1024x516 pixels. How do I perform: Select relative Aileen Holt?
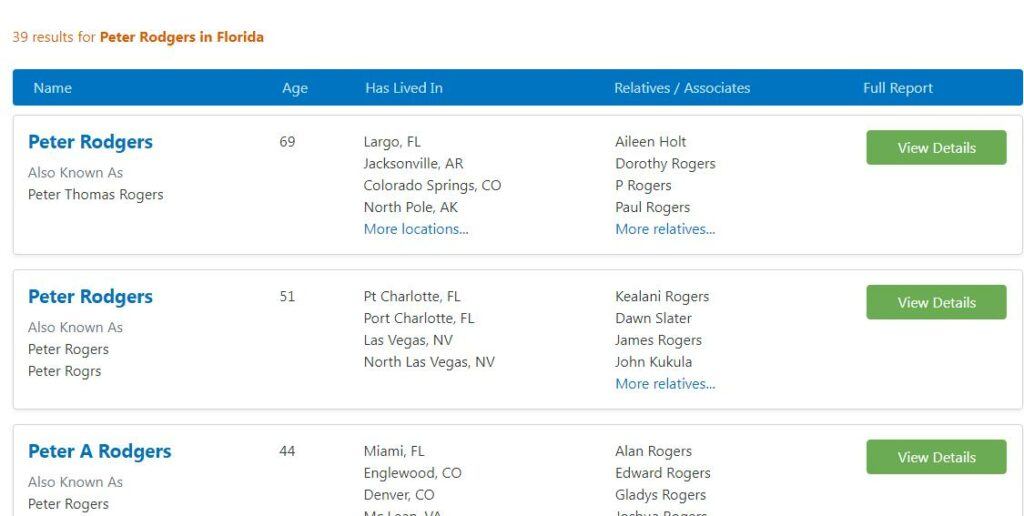click(650, 142)
